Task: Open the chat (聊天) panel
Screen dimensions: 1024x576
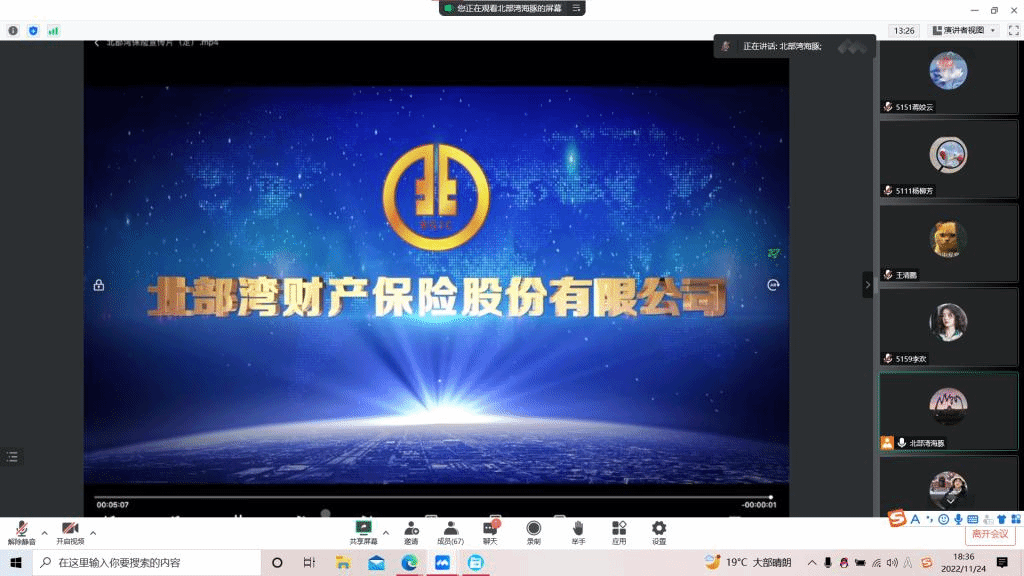Action: pos(490,530)
